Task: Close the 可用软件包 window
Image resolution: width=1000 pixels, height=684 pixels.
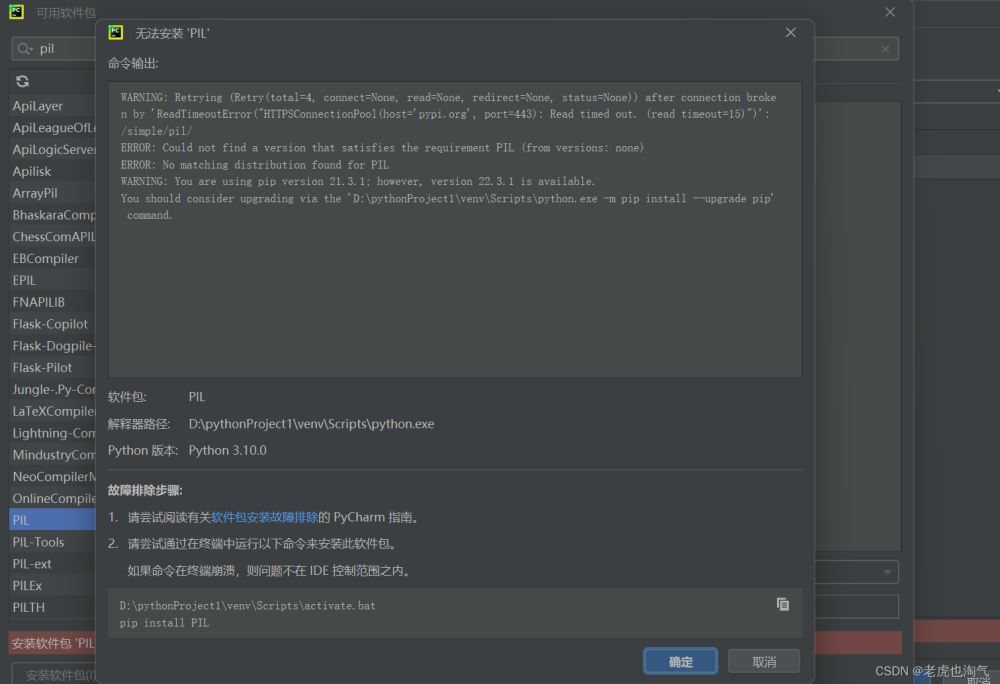Action: click(x=890, y=12)
